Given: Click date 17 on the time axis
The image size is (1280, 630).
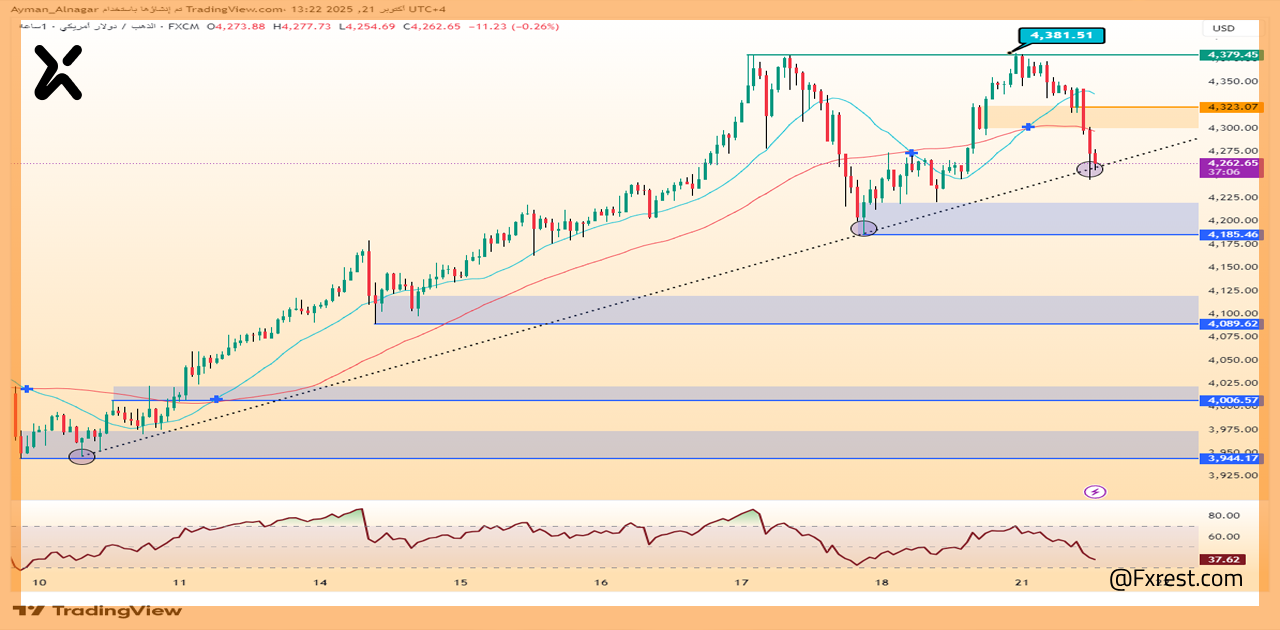Looking at the screenshot, I should (741, 581).
